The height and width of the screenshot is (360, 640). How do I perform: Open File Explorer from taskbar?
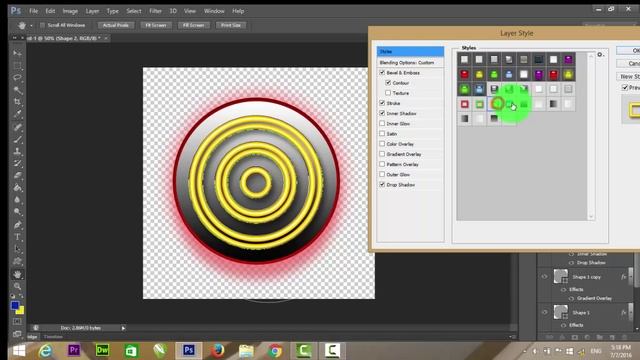[x=246, y=350]
